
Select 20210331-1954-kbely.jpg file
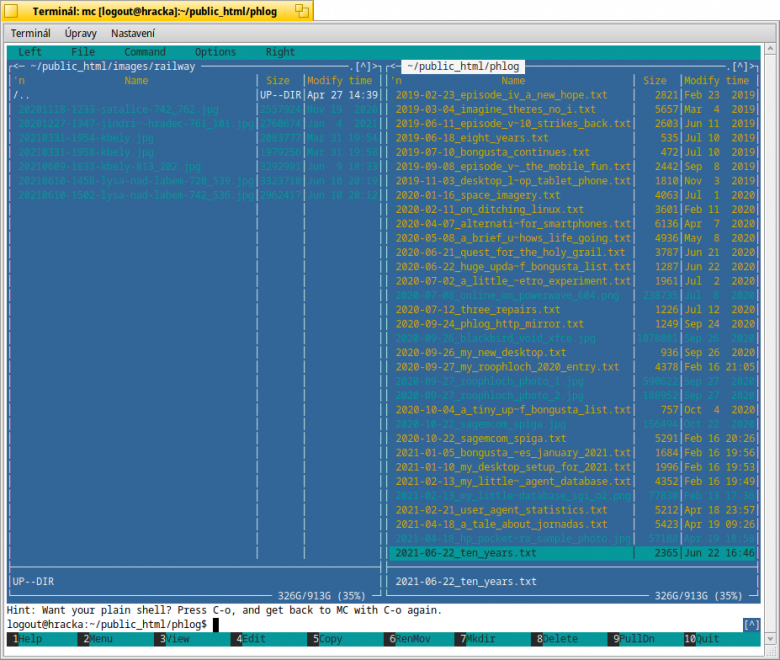[195, 138]
